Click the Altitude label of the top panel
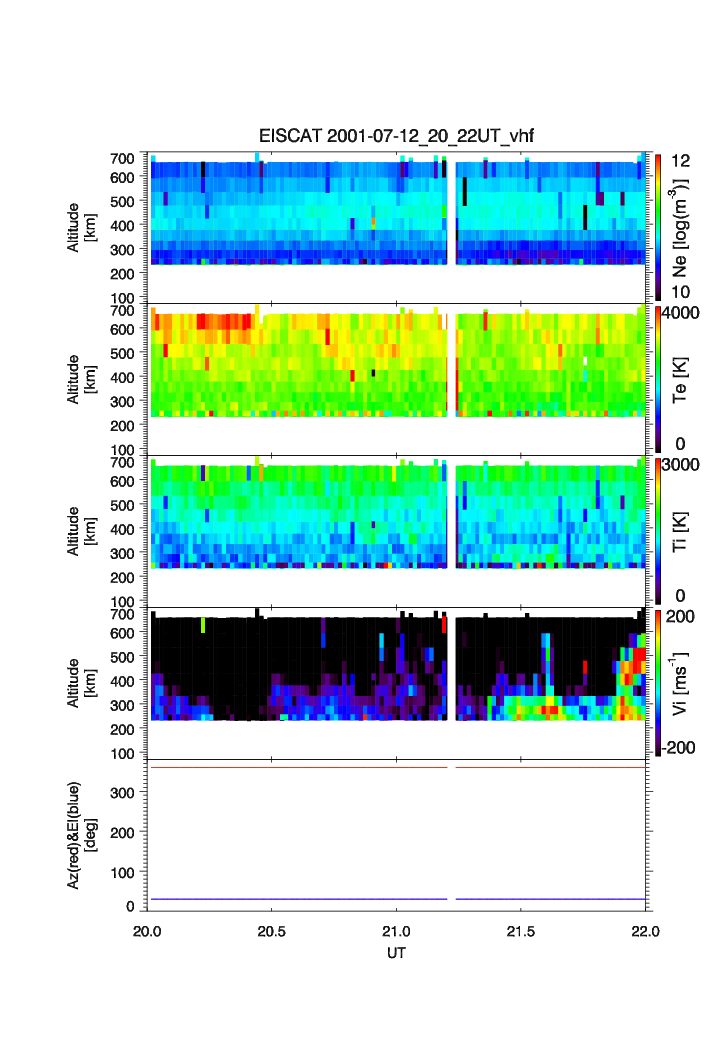 coord(80,226)
